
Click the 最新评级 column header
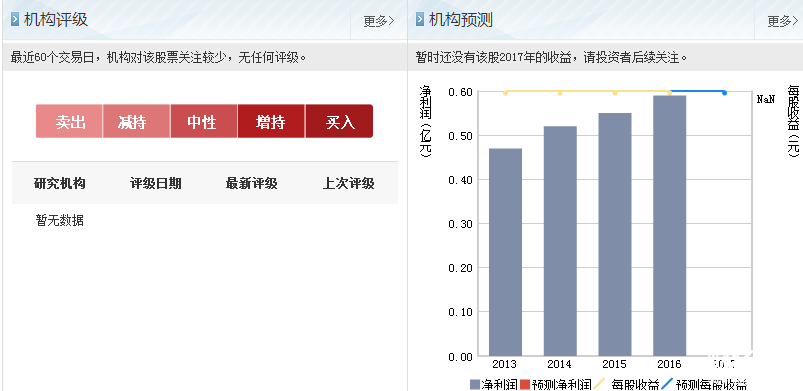(251, 183)
